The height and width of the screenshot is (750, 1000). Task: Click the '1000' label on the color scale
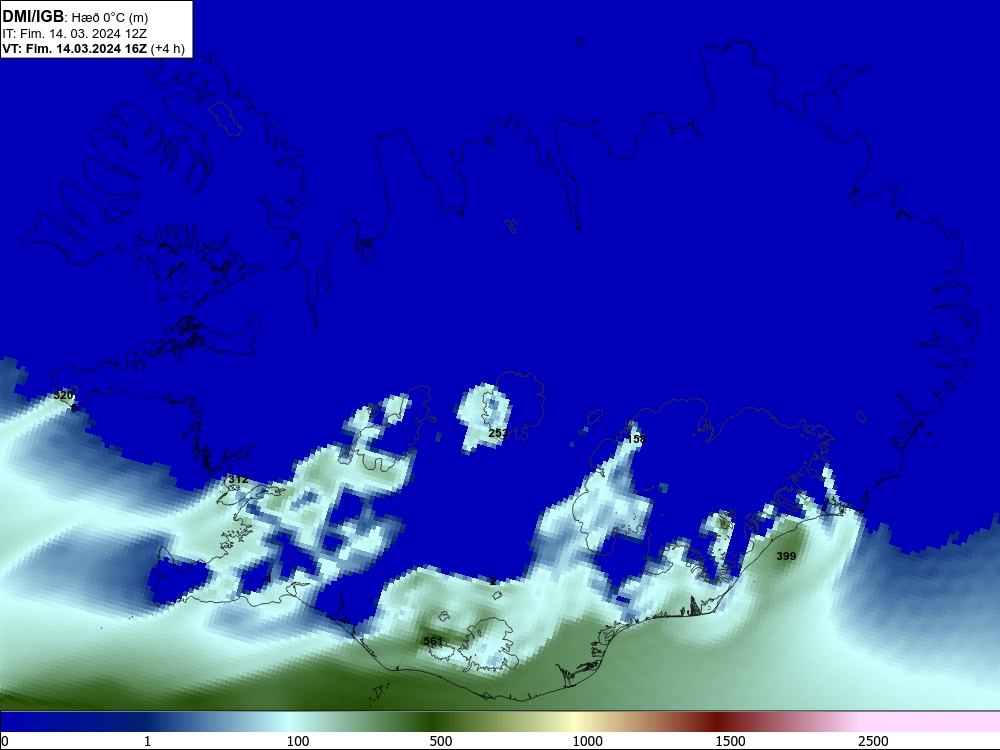coord(587,741)
